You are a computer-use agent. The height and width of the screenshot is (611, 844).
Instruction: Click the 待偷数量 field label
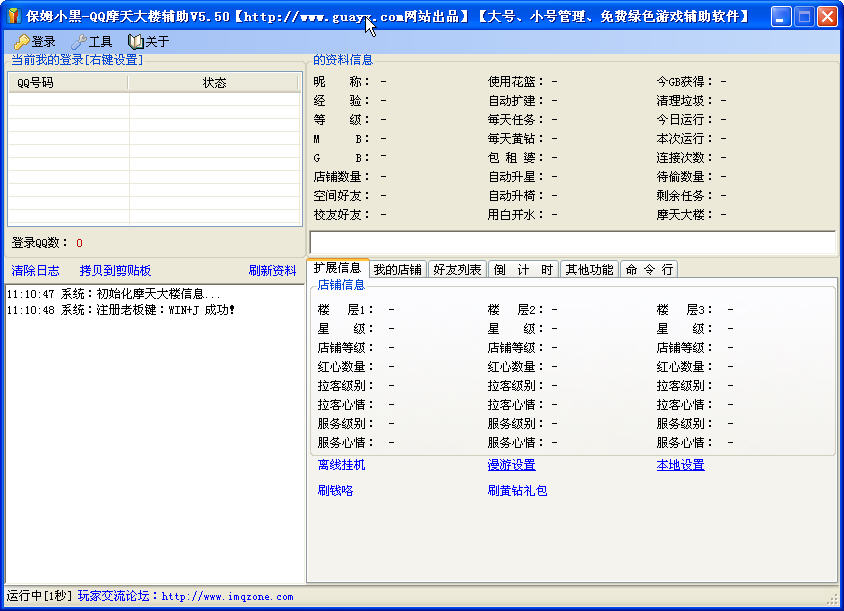(x=685, y=177)
